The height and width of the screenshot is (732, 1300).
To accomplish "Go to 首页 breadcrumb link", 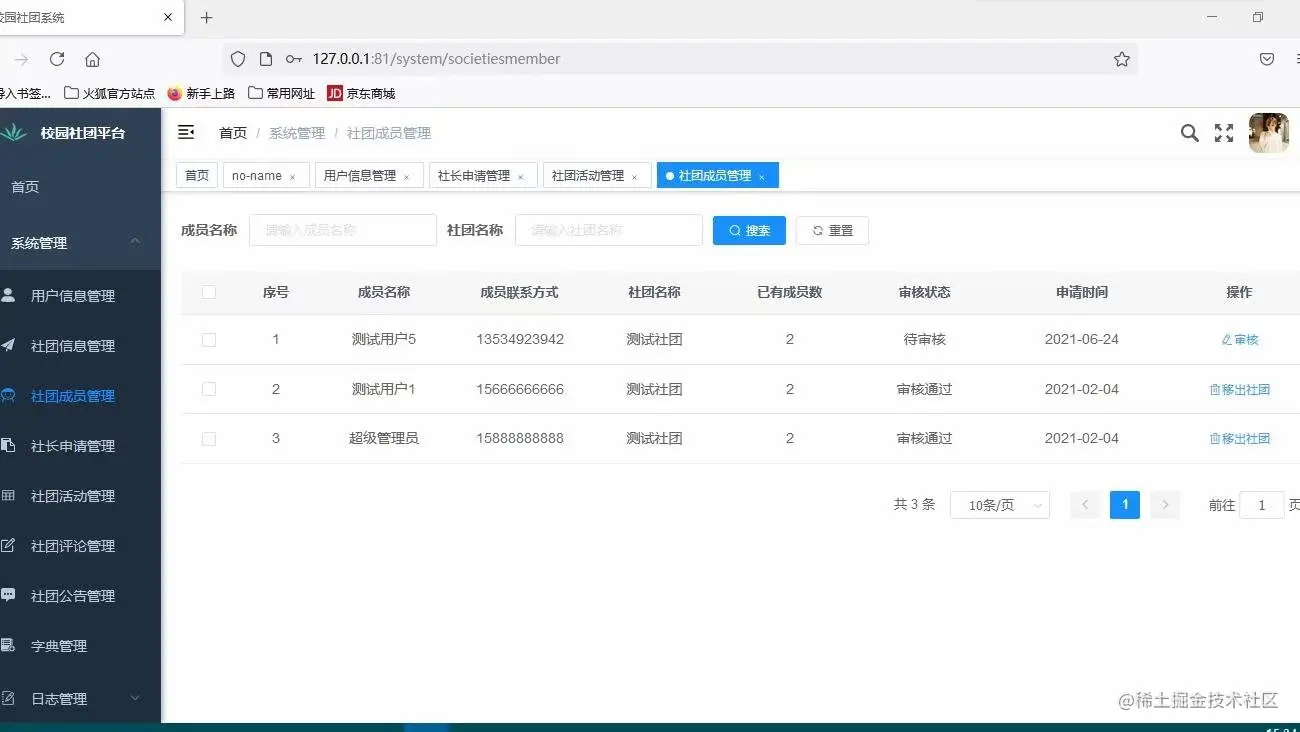I will click(x=233, y=133).
